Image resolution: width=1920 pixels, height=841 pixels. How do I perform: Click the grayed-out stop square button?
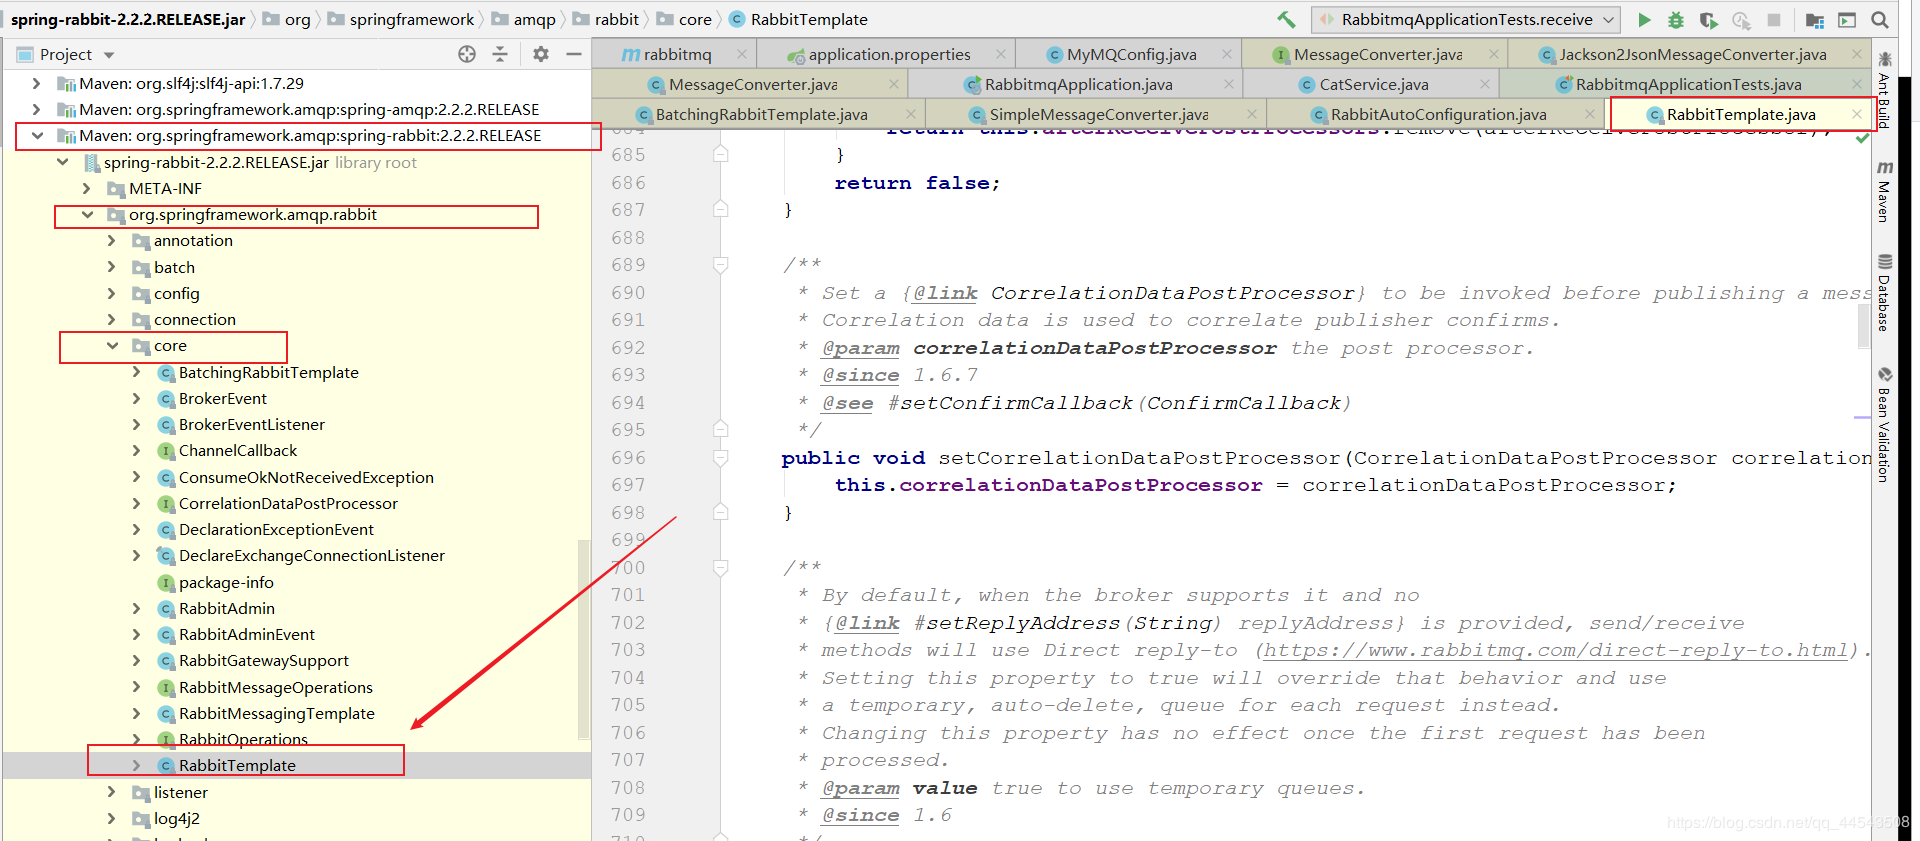pyautogui.click(x=1774, y=19)
